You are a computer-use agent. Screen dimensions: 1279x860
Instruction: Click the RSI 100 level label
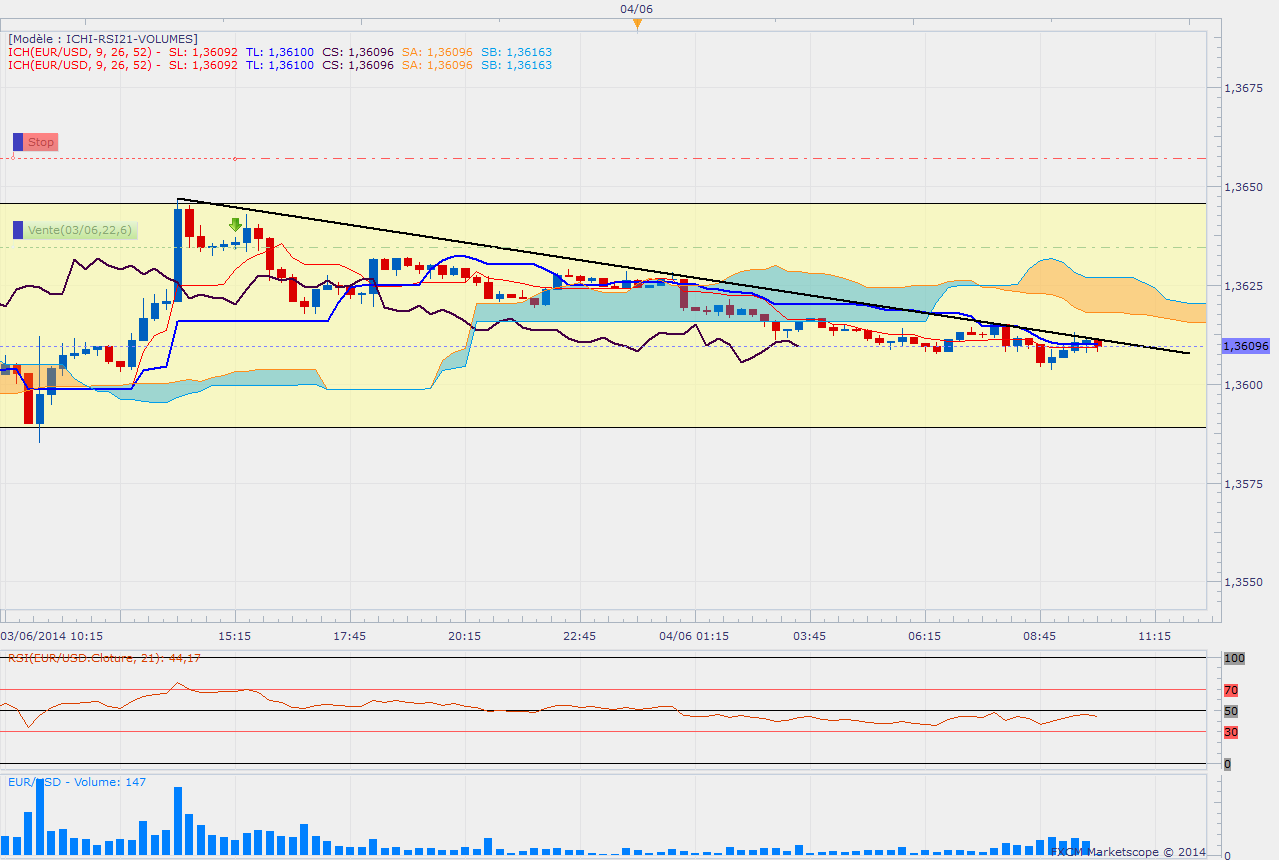[x=1233, y=658]
